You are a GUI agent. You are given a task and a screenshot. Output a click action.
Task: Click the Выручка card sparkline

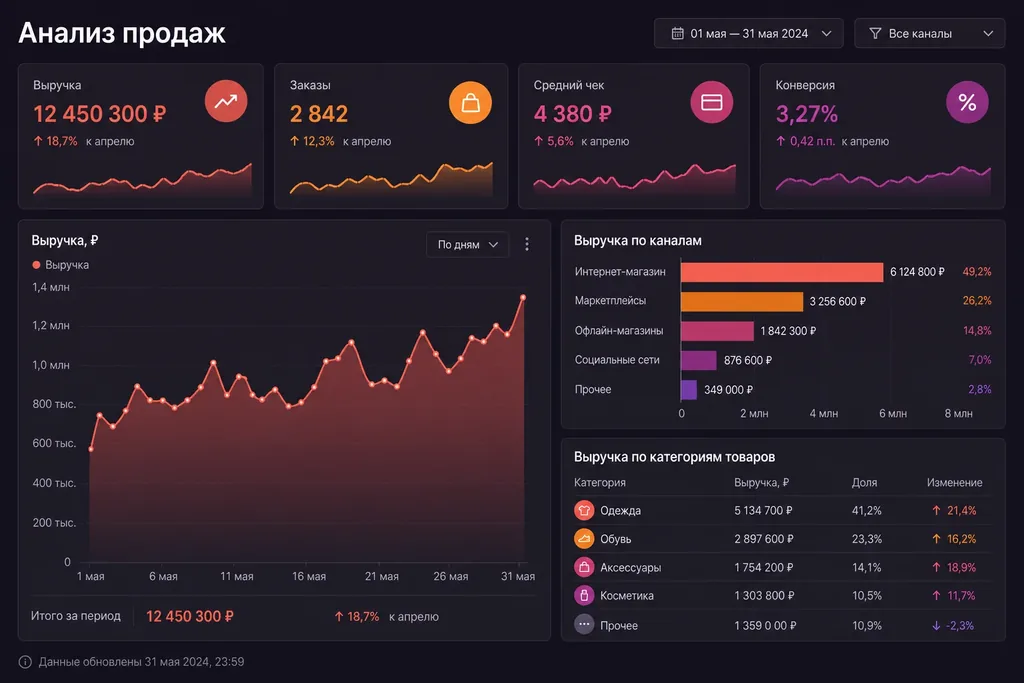(142, 180)
